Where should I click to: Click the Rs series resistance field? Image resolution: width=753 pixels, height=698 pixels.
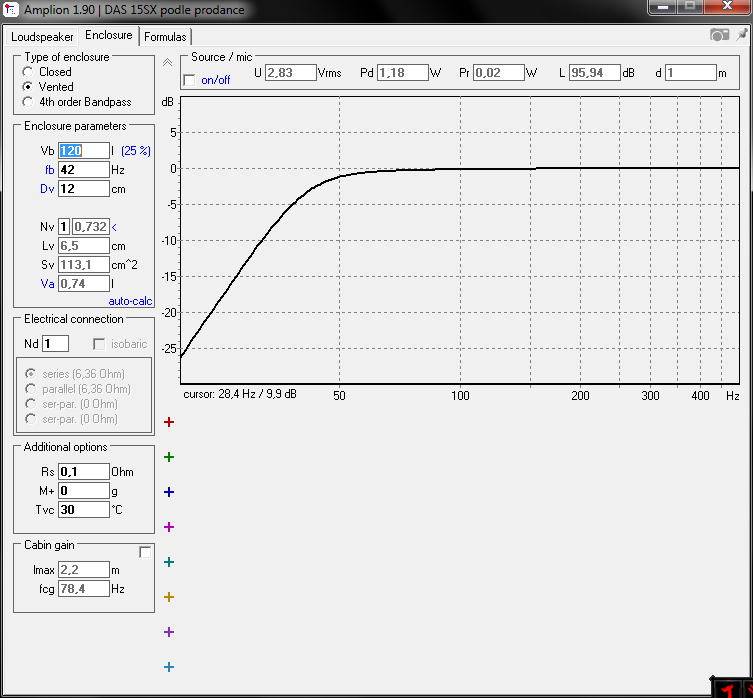click(x=84, y=472)
